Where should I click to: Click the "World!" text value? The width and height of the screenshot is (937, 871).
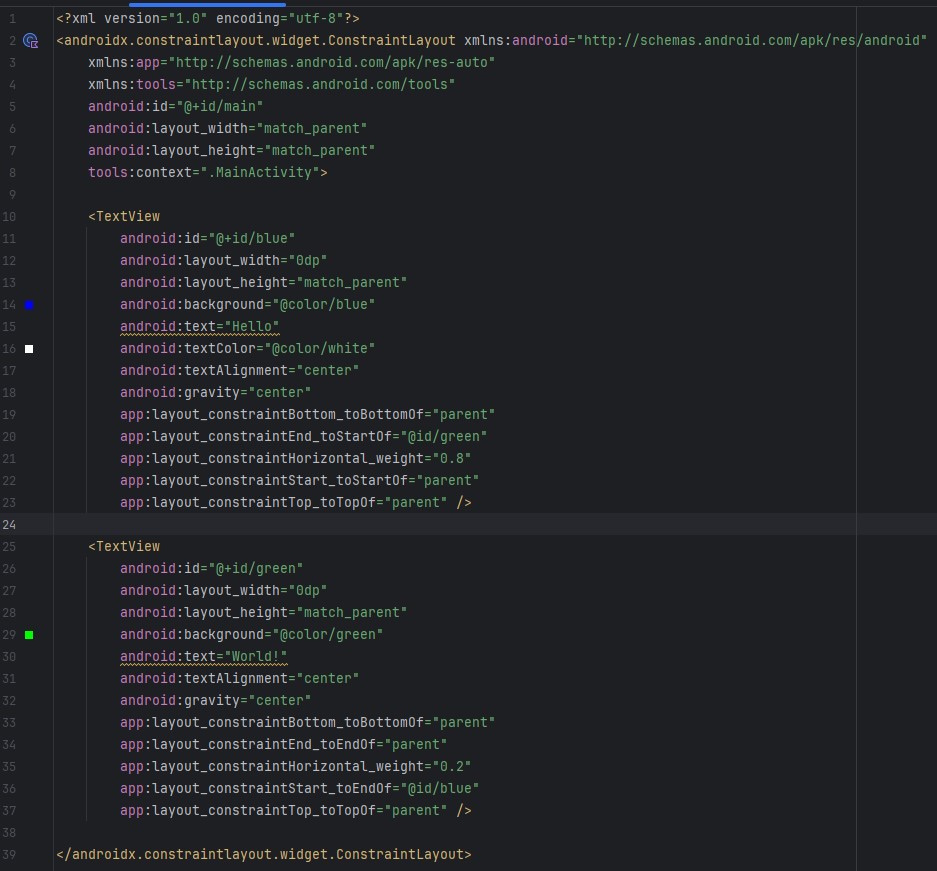(257, 657)
